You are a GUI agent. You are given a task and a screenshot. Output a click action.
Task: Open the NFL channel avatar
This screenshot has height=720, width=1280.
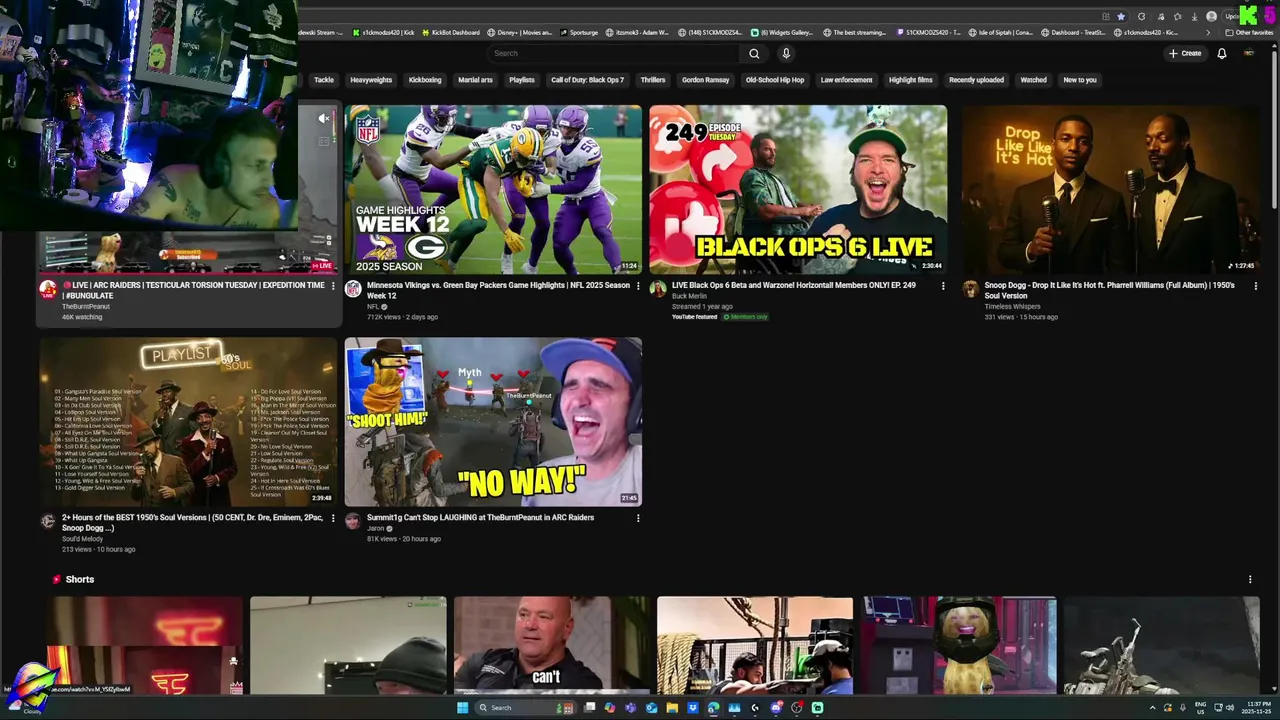click(353, 288)
